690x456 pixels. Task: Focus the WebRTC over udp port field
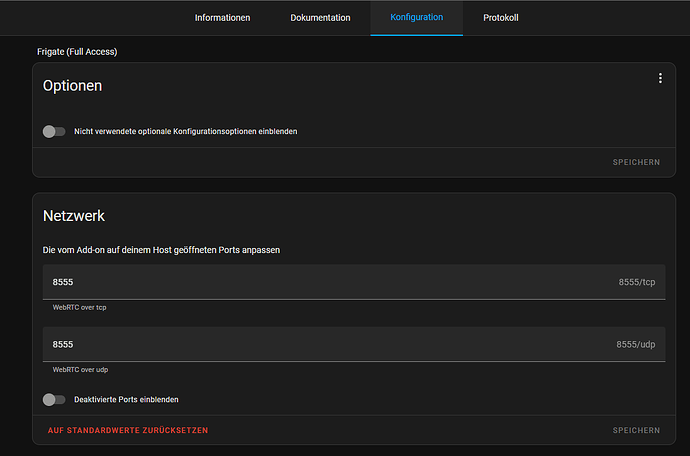(x=354, y=344)
